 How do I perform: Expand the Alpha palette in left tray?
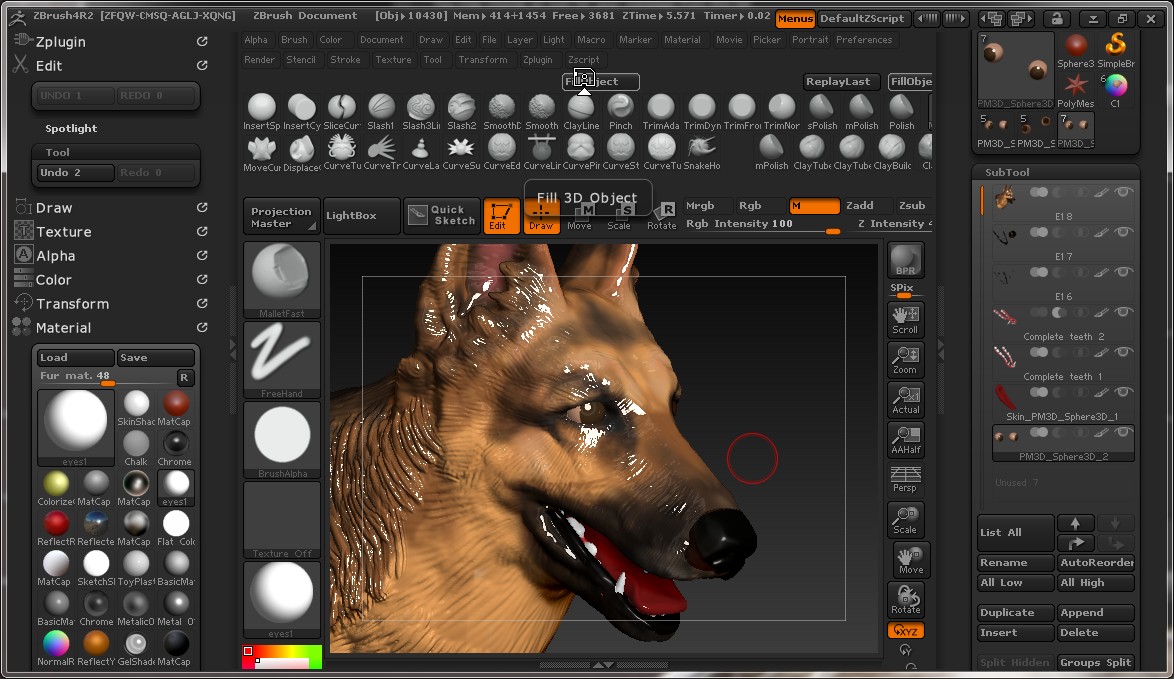[55, 256]
